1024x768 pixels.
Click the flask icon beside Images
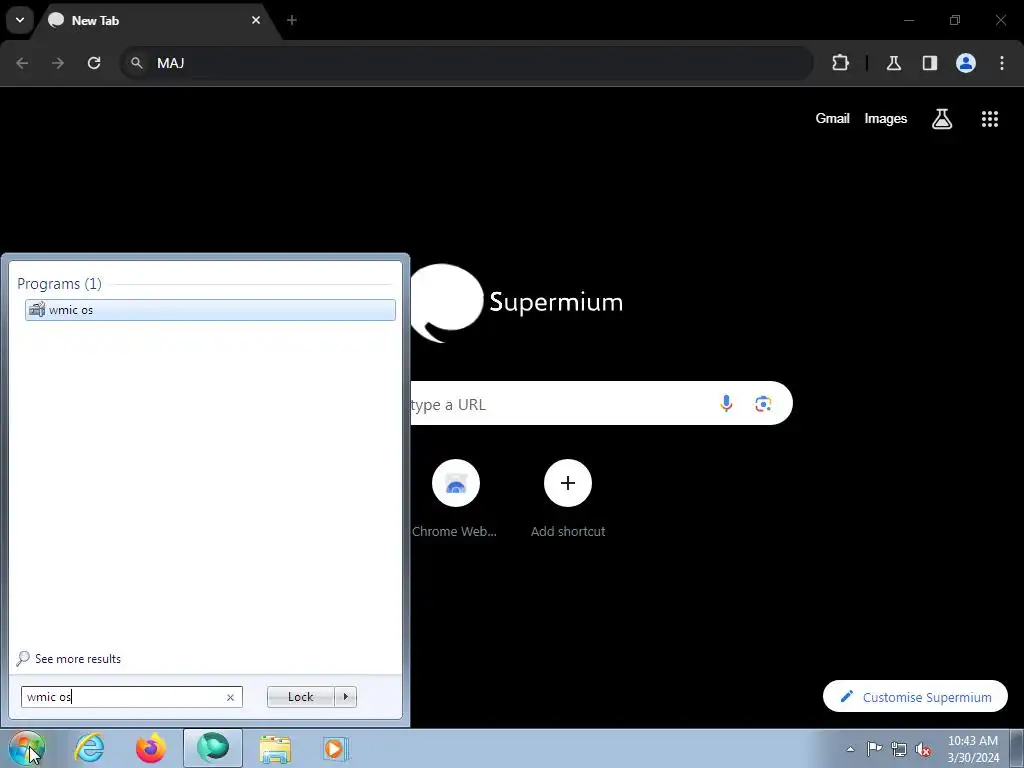tap(942, 119)
